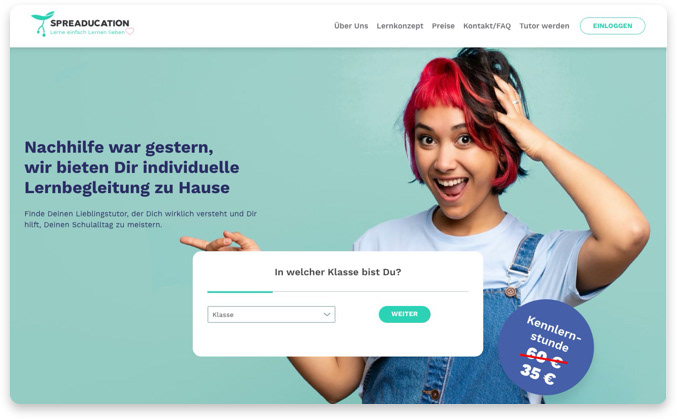Click the 35 € offer price
677x419 pixels.
pyautogui.click(x=538, y=374)
